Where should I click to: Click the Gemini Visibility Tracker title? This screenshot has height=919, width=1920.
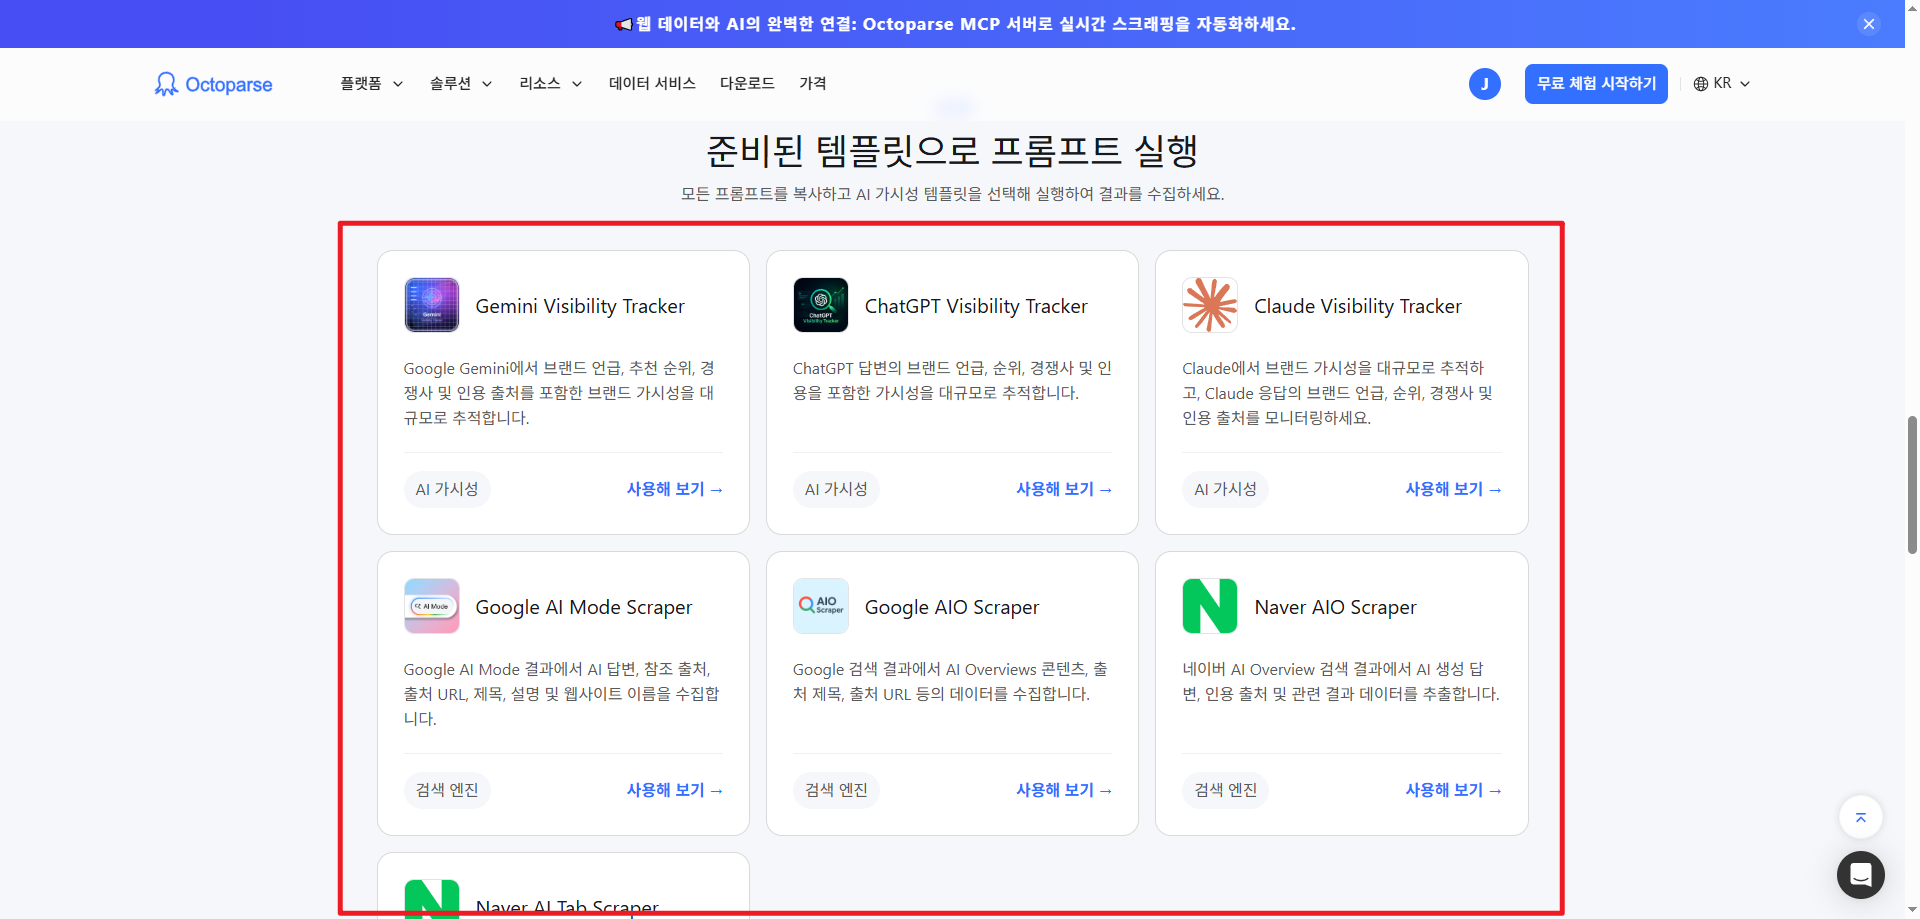[x=580, y=306]
